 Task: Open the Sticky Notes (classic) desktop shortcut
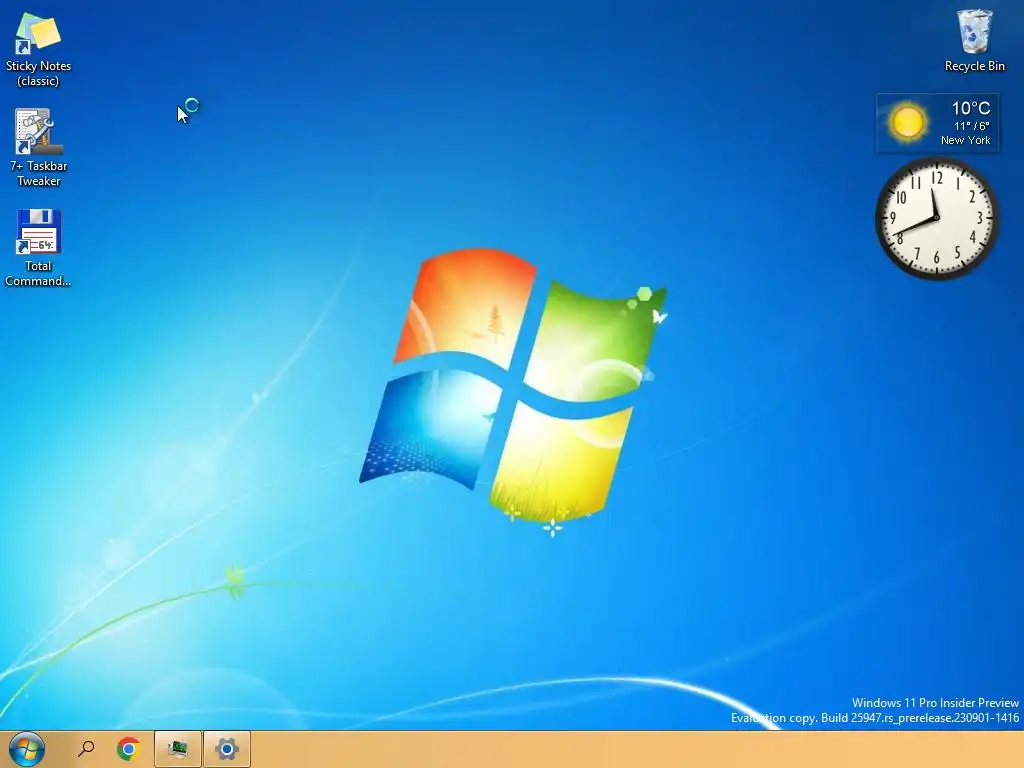tap(38, 50)
